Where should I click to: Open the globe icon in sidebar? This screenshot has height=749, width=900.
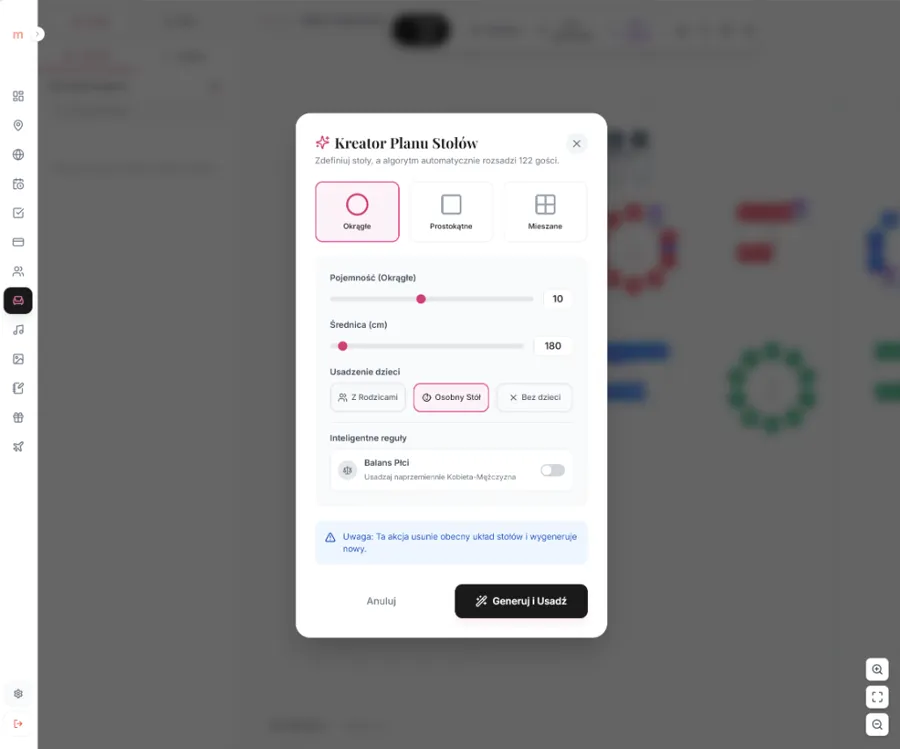[18, 155]
